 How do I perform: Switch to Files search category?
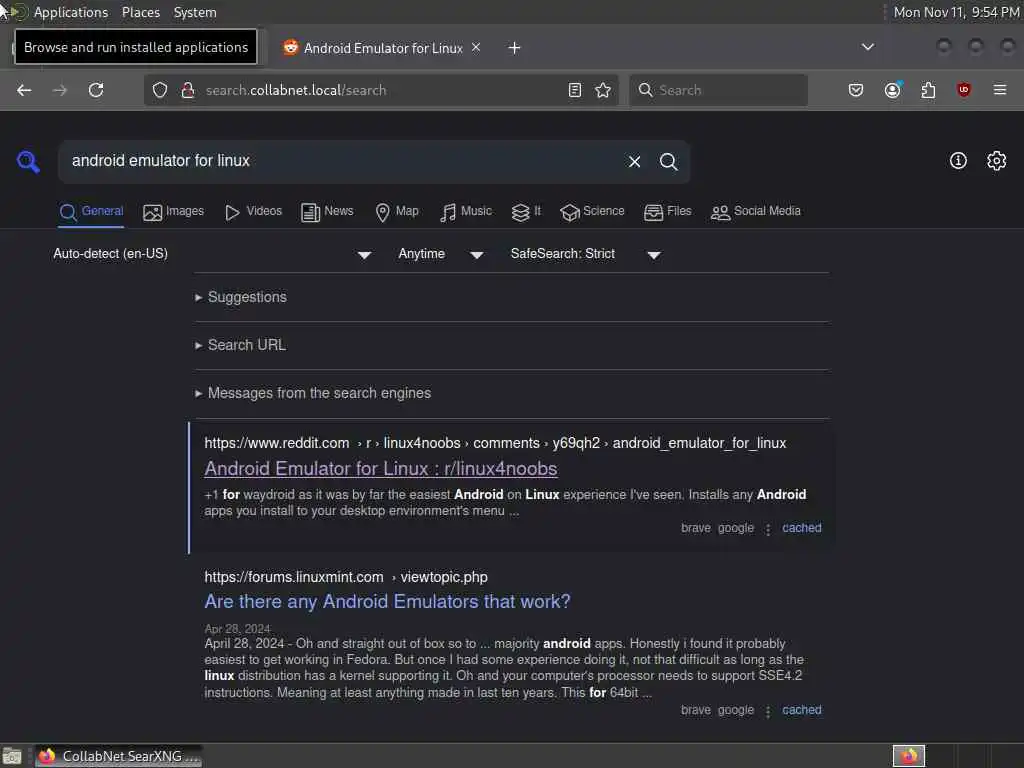[667, 212]
